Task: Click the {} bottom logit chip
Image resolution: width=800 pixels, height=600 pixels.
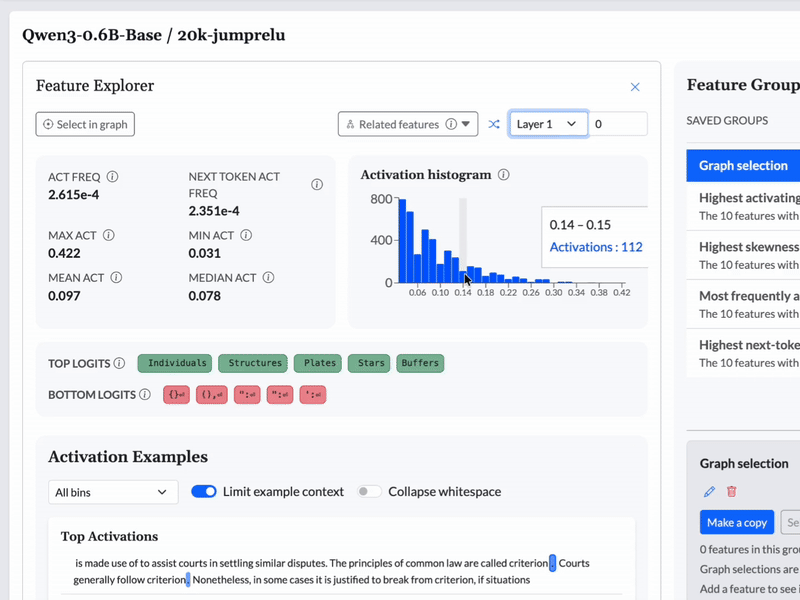Action: [x=177, y=394]
